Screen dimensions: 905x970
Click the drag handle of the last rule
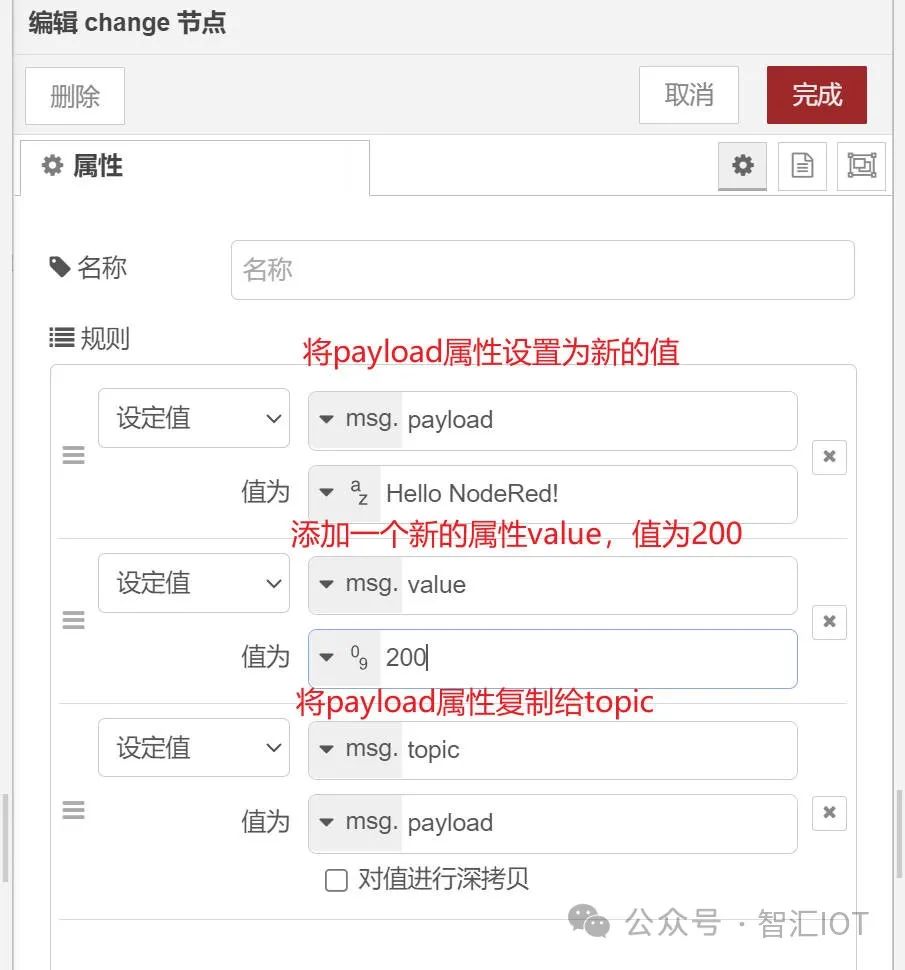coord(73,810)
